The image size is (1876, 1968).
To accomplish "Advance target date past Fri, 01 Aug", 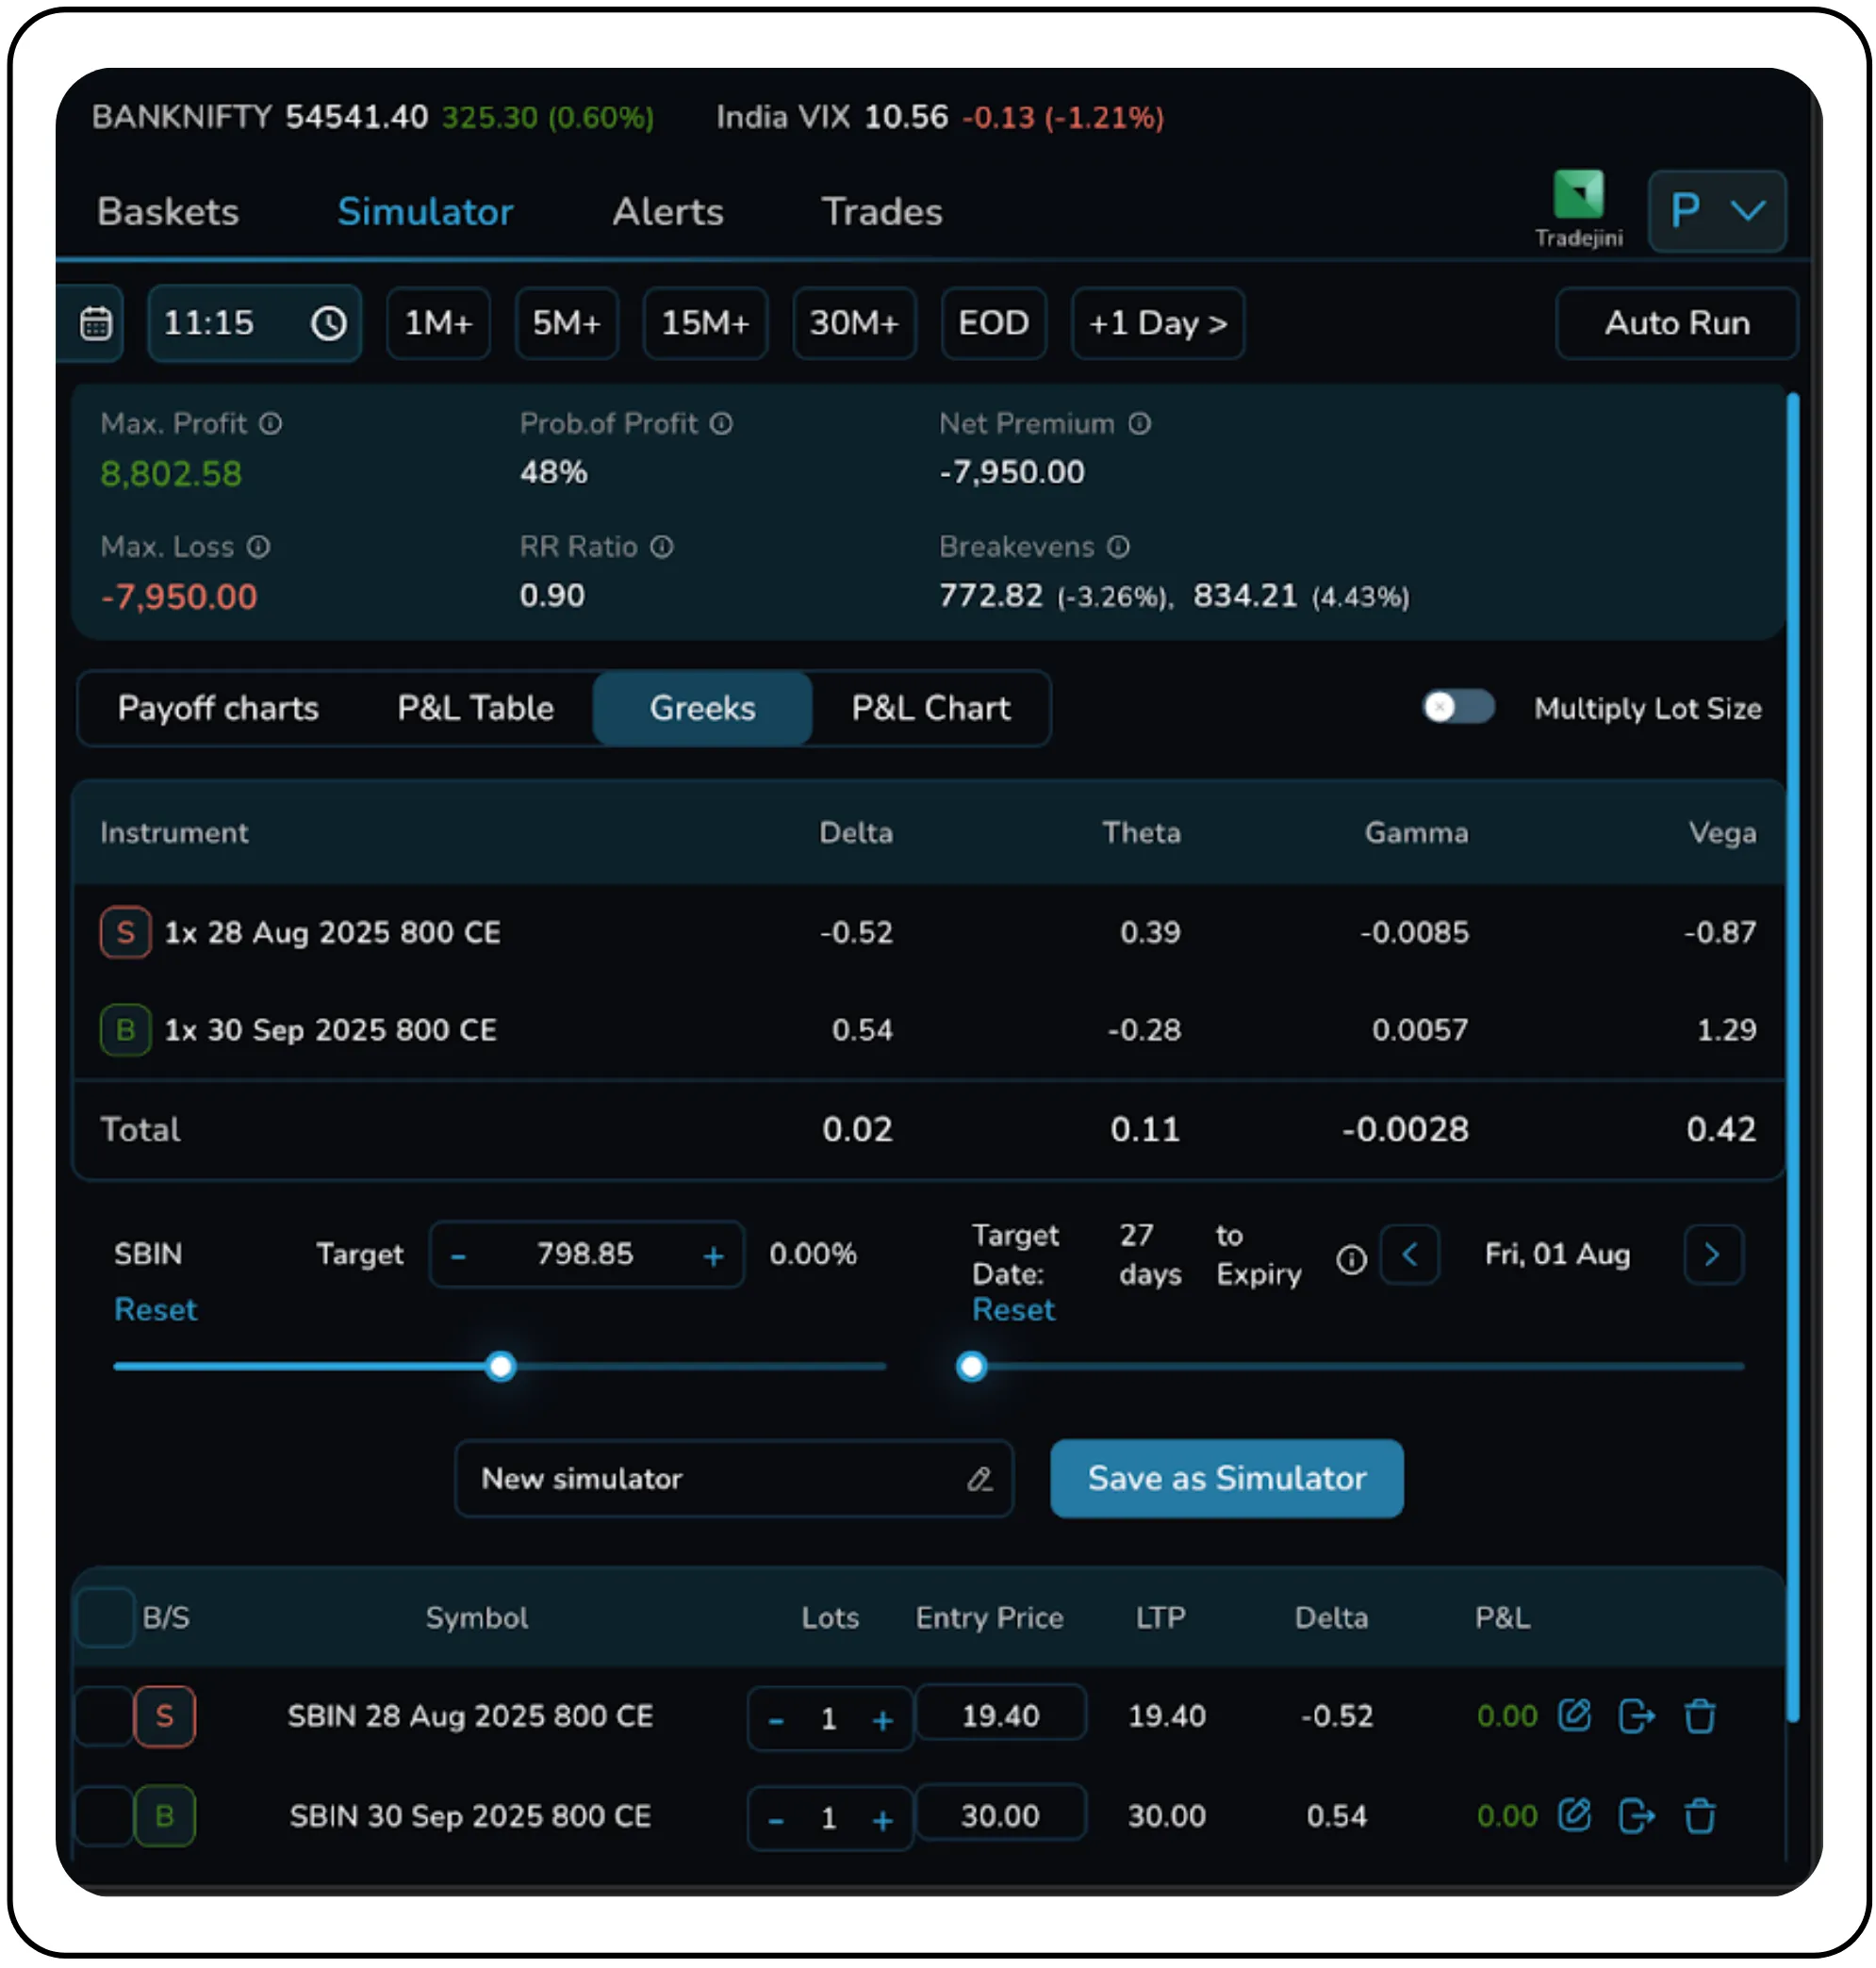I will pos(1714,1255).
